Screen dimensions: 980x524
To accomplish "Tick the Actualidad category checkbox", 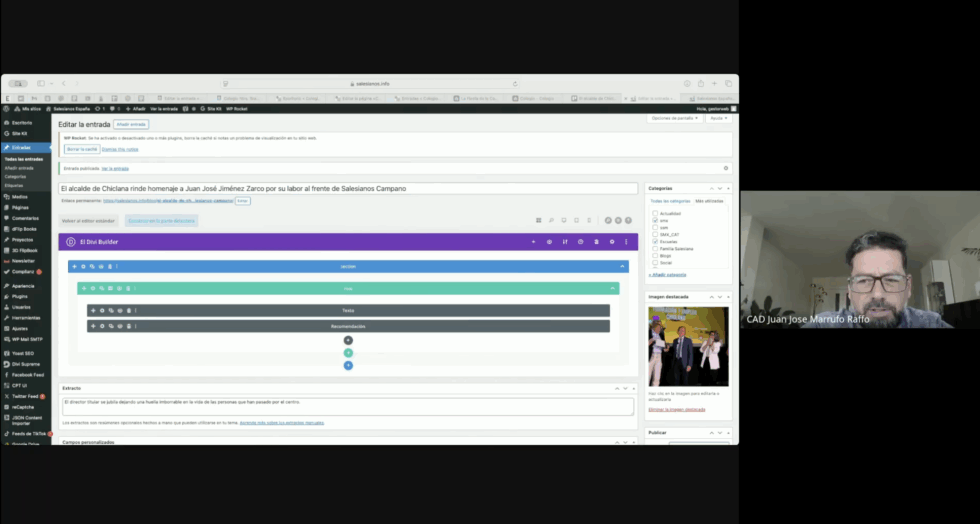I will [655, 213].
